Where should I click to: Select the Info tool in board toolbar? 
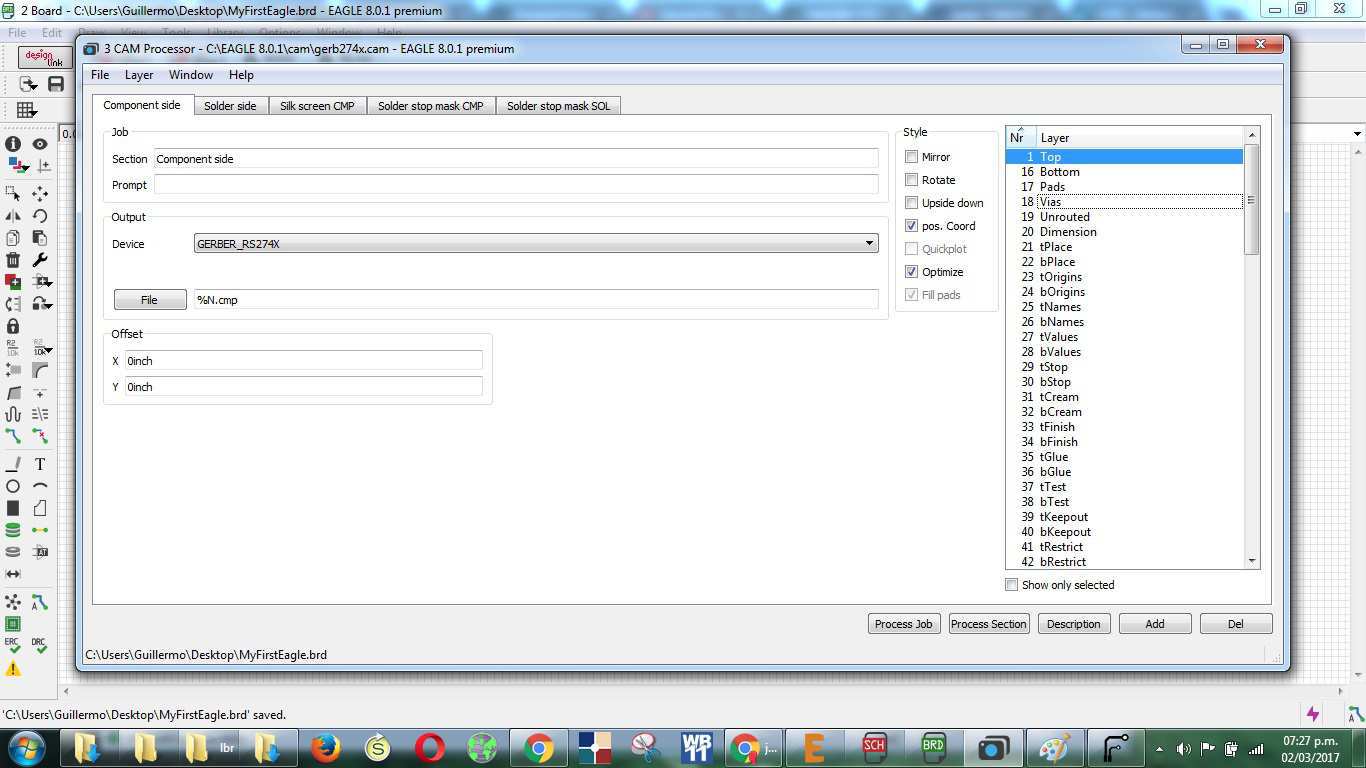click(x=13, y=144)
